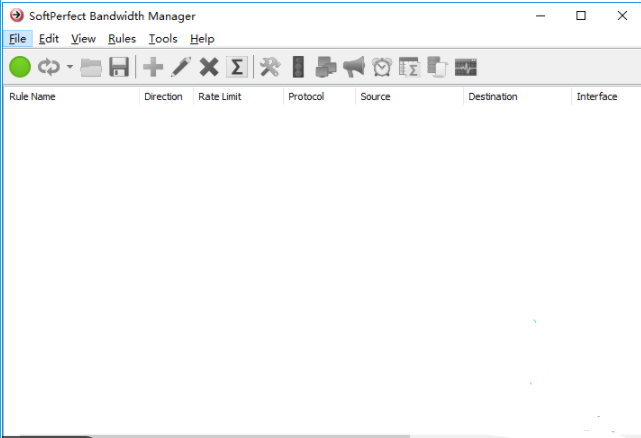Open the usage monitor graph icon
641x438 pixels.
(466, 67)
